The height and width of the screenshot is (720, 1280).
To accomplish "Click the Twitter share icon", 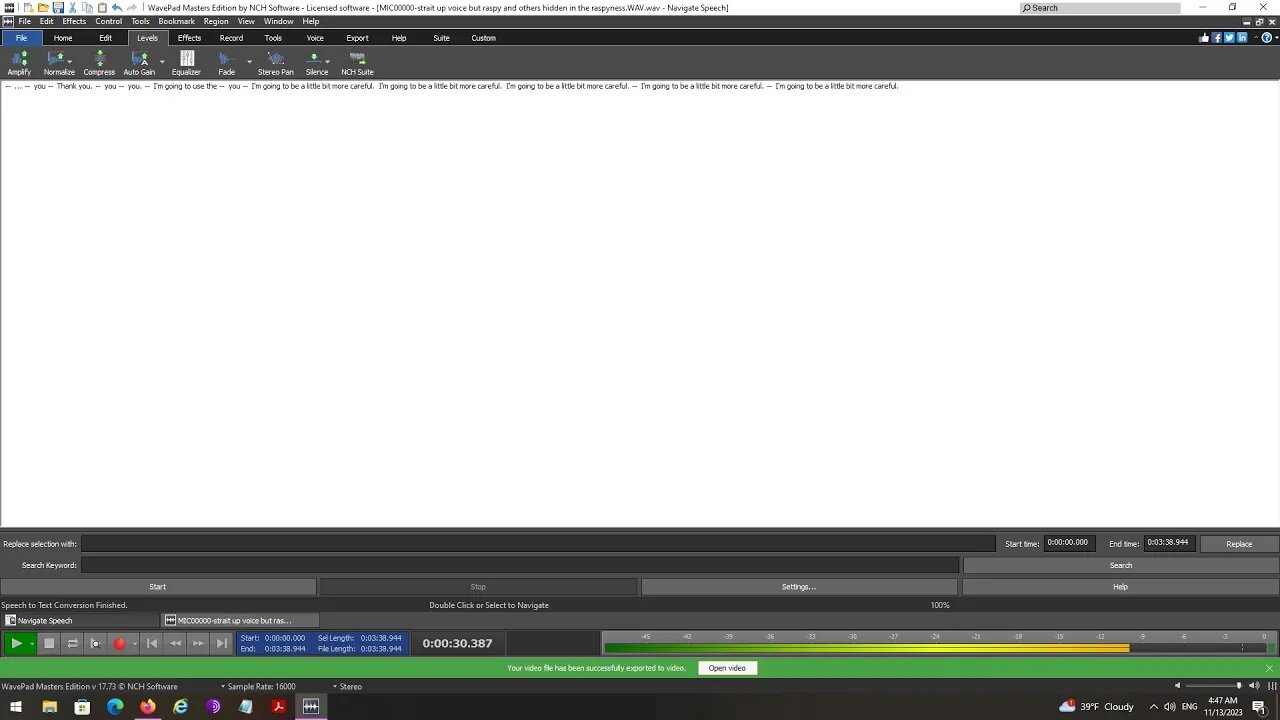I will pyautogui.click(x=1229, y=38).
